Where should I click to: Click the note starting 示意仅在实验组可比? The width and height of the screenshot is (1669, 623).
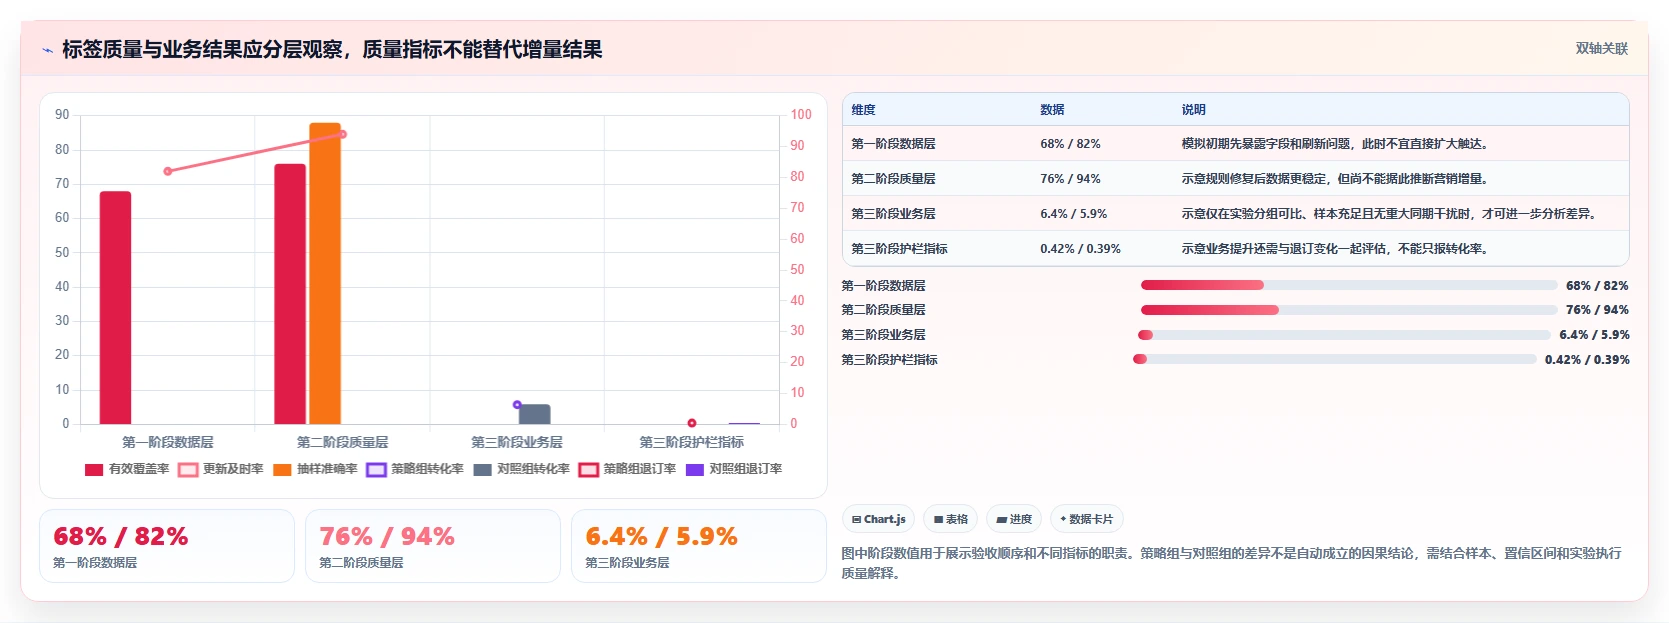(1391, 214)
